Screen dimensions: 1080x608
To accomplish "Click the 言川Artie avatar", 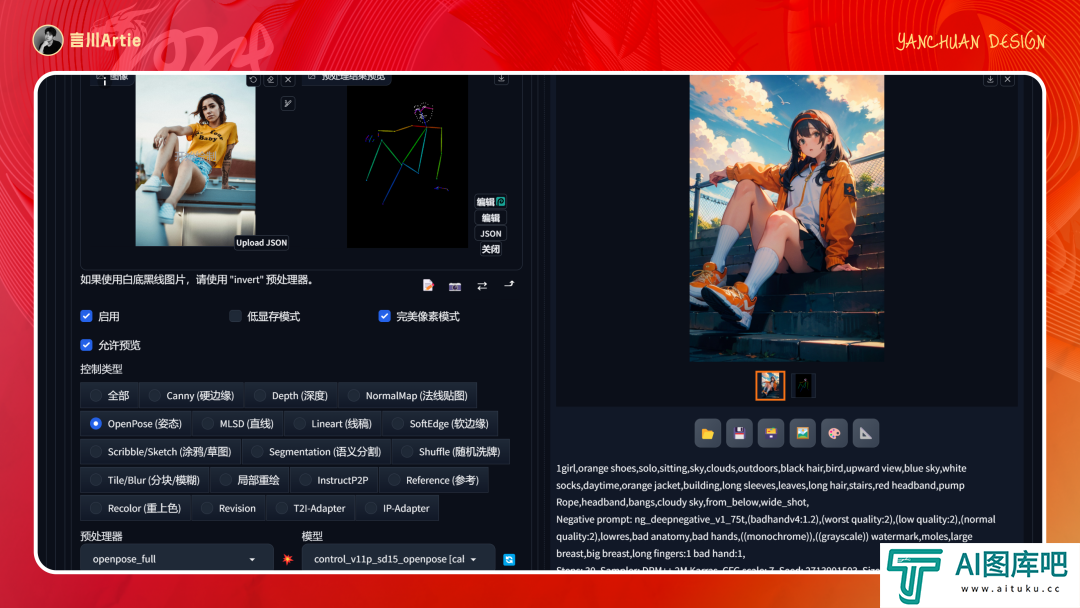I will [48, 40].
